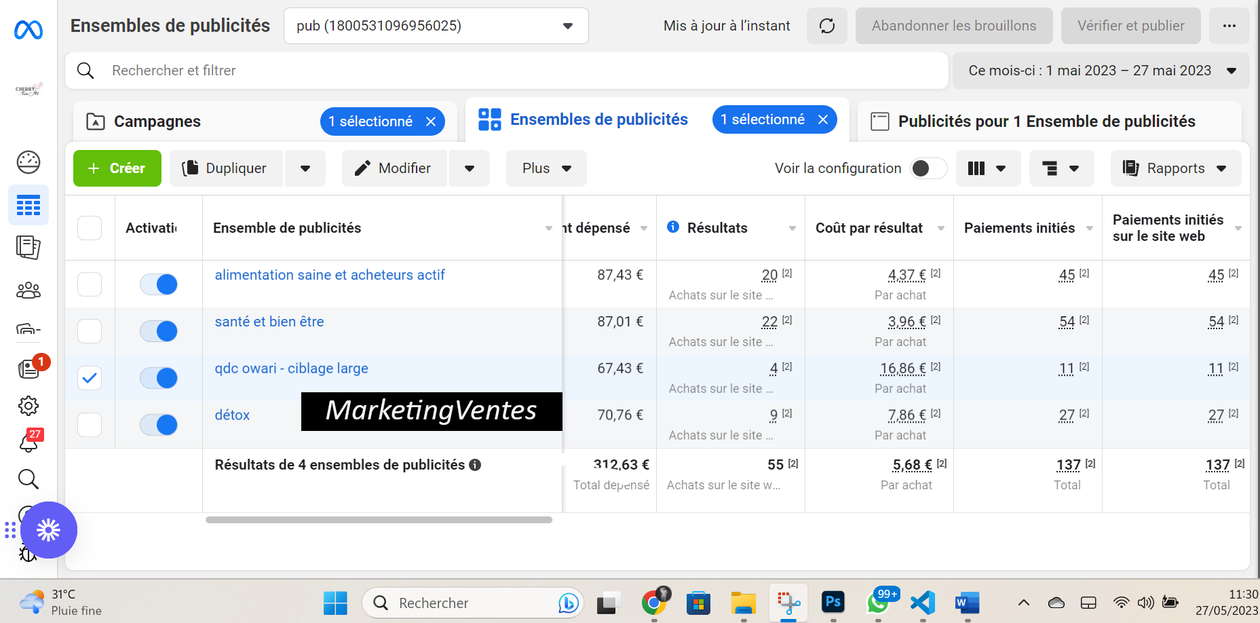Disable the 'santé et bien être' ad set

pyautogui.click(x=158, y=331)
